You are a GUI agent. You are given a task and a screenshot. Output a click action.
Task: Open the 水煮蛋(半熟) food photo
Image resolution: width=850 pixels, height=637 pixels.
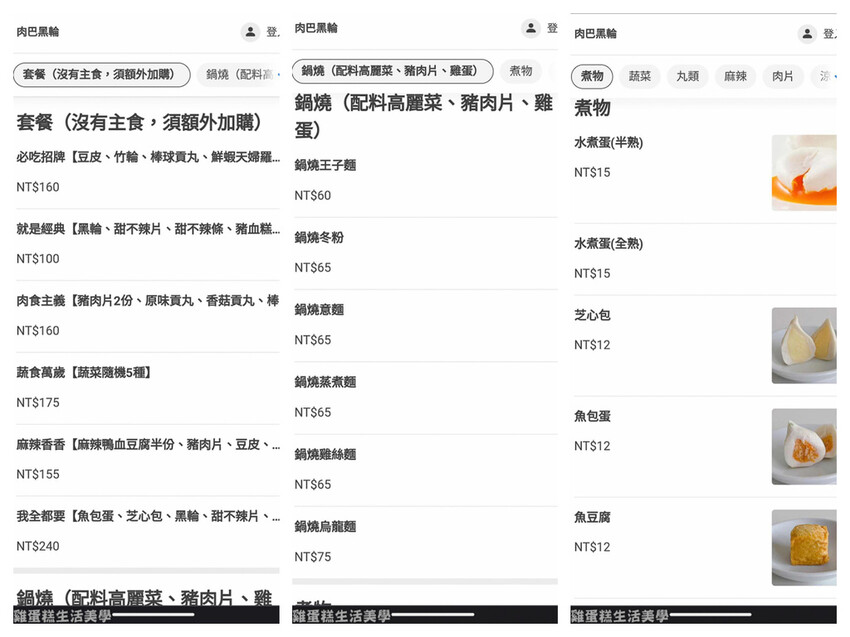804,172
